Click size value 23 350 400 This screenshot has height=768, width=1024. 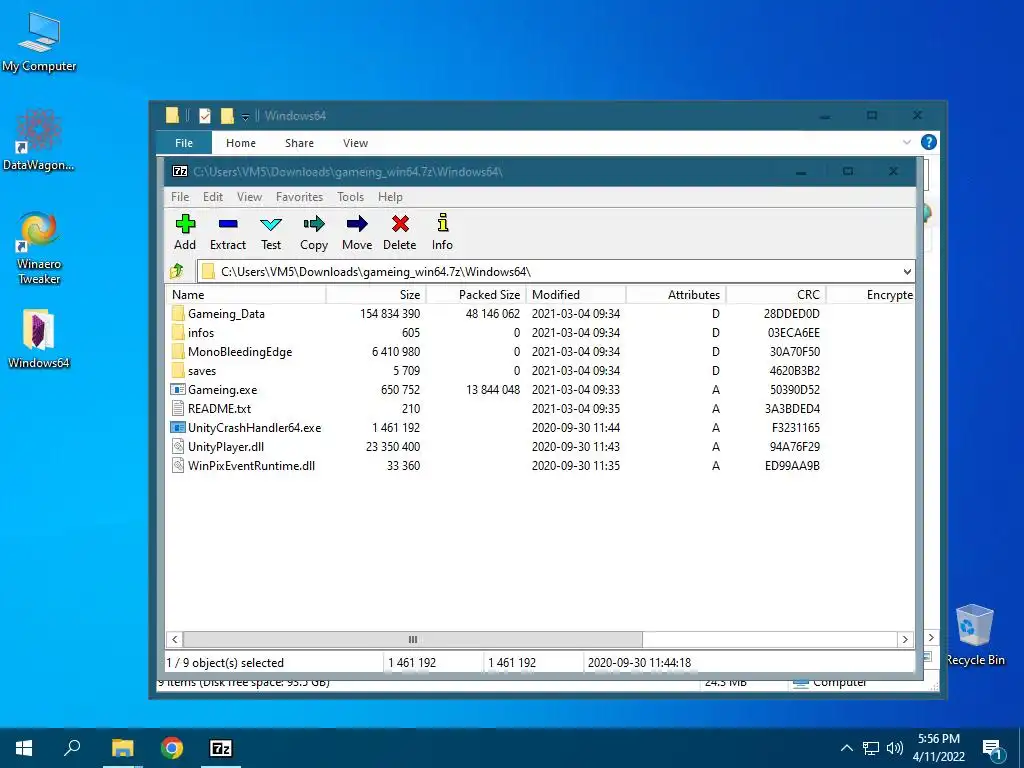click(393, 447)
